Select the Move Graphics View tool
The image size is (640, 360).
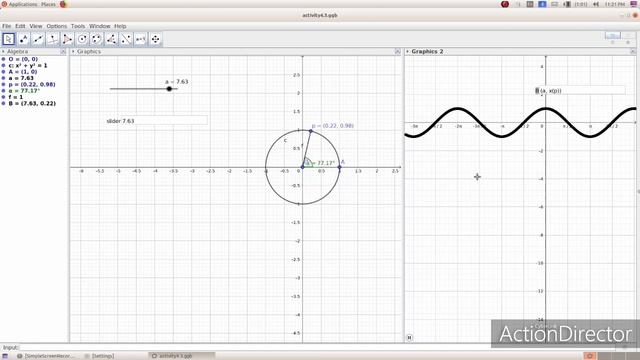coord(156,39)
